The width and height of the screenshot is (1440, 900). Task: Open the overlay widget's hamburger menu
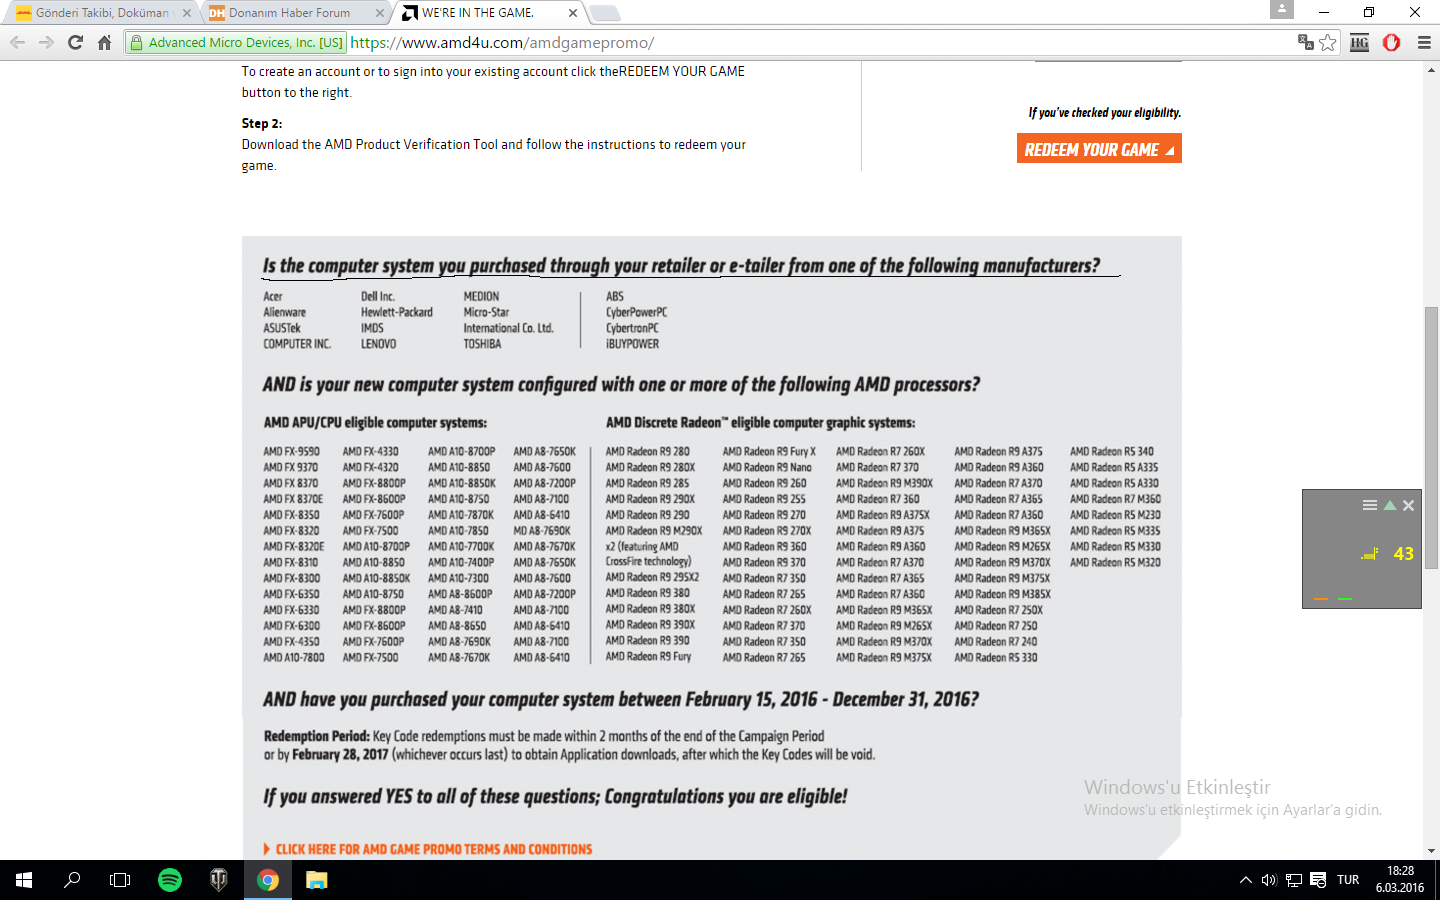pos(1370,505)
